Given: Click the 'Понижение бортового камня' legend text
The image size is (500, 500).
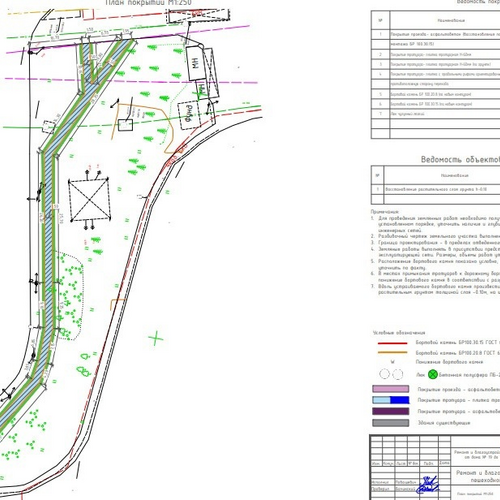Looking at the screenshot, I should point(449,362).
